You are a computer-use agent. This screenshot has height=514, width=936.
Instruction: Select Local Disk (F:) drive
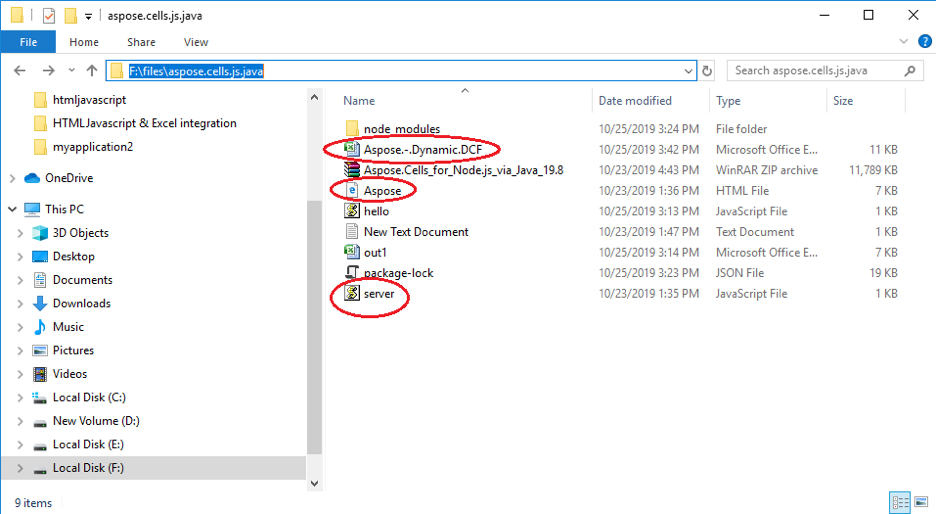(x=88, y=468)
